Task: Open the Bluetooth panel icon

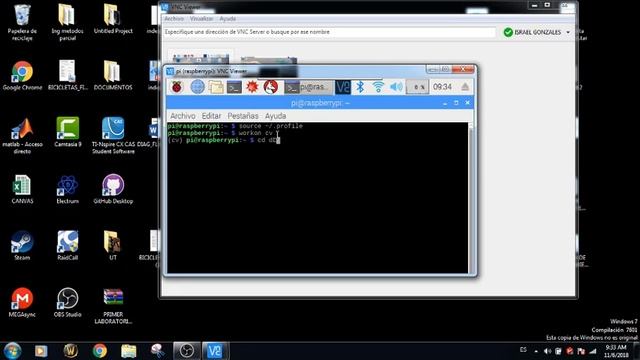Action: click(x=360, y=87)
